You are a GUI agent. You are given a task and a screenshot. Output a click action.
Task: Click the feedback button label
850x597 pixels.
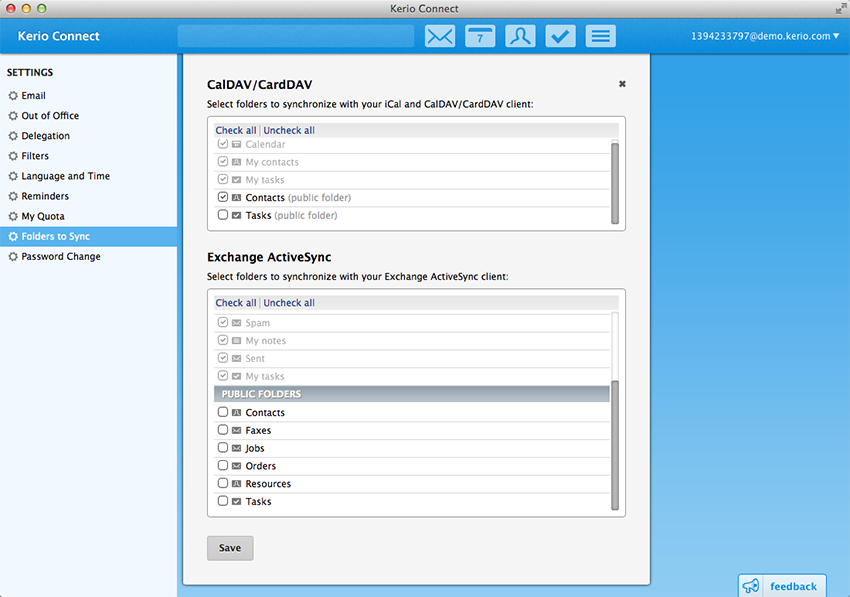pyautogui.click(x=793, y=586)
